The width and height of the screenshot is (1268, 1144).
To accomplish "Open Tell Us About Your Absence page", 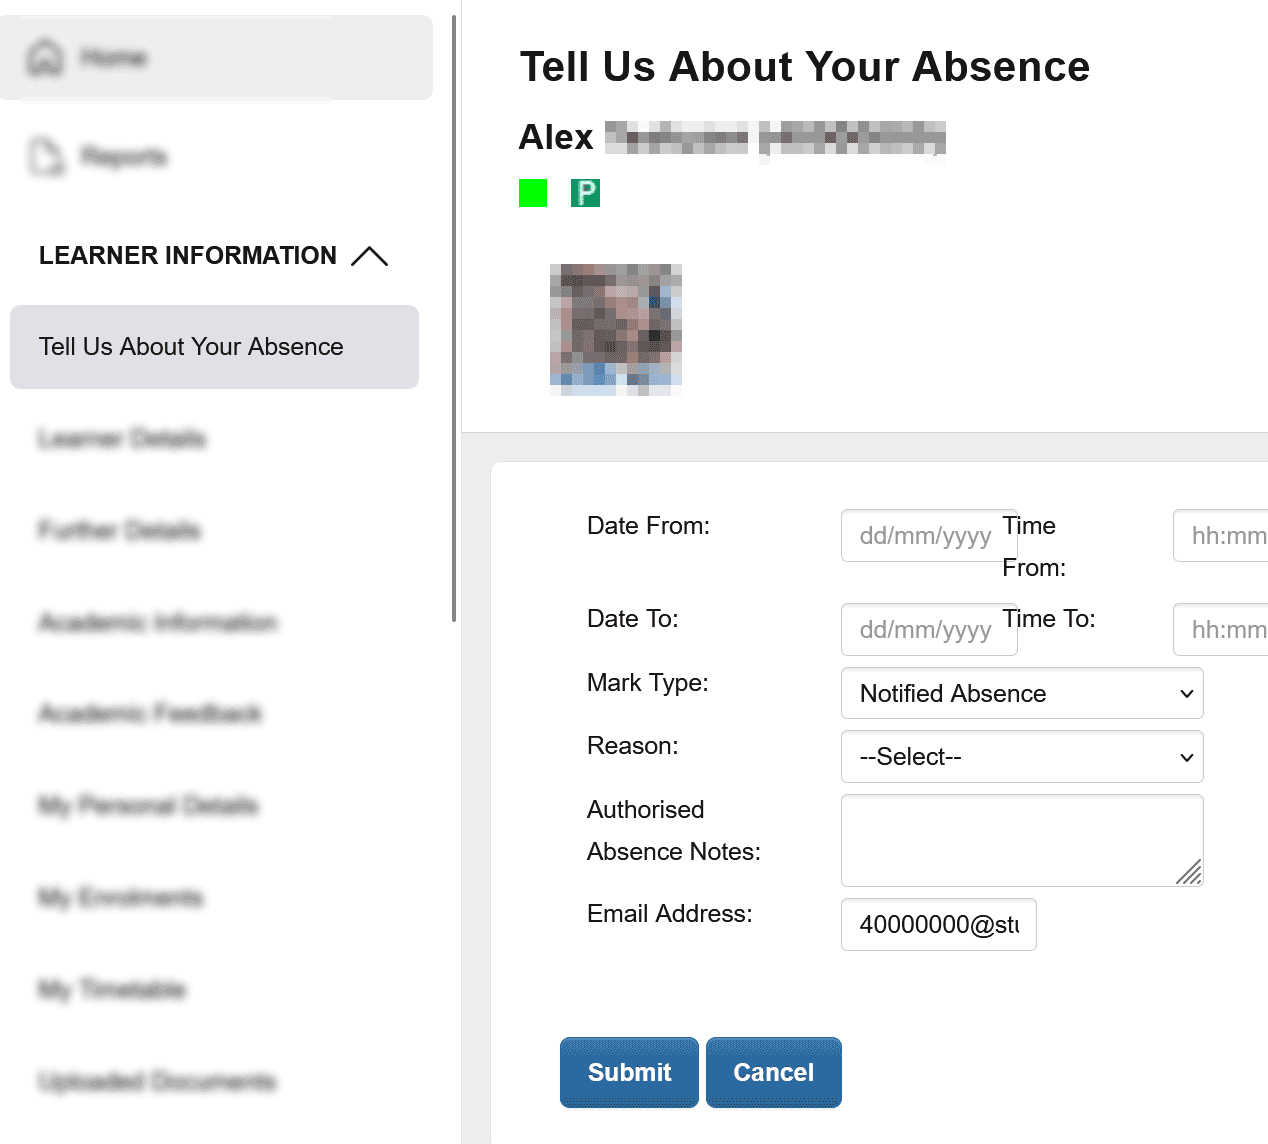I will tap(191, 347).
